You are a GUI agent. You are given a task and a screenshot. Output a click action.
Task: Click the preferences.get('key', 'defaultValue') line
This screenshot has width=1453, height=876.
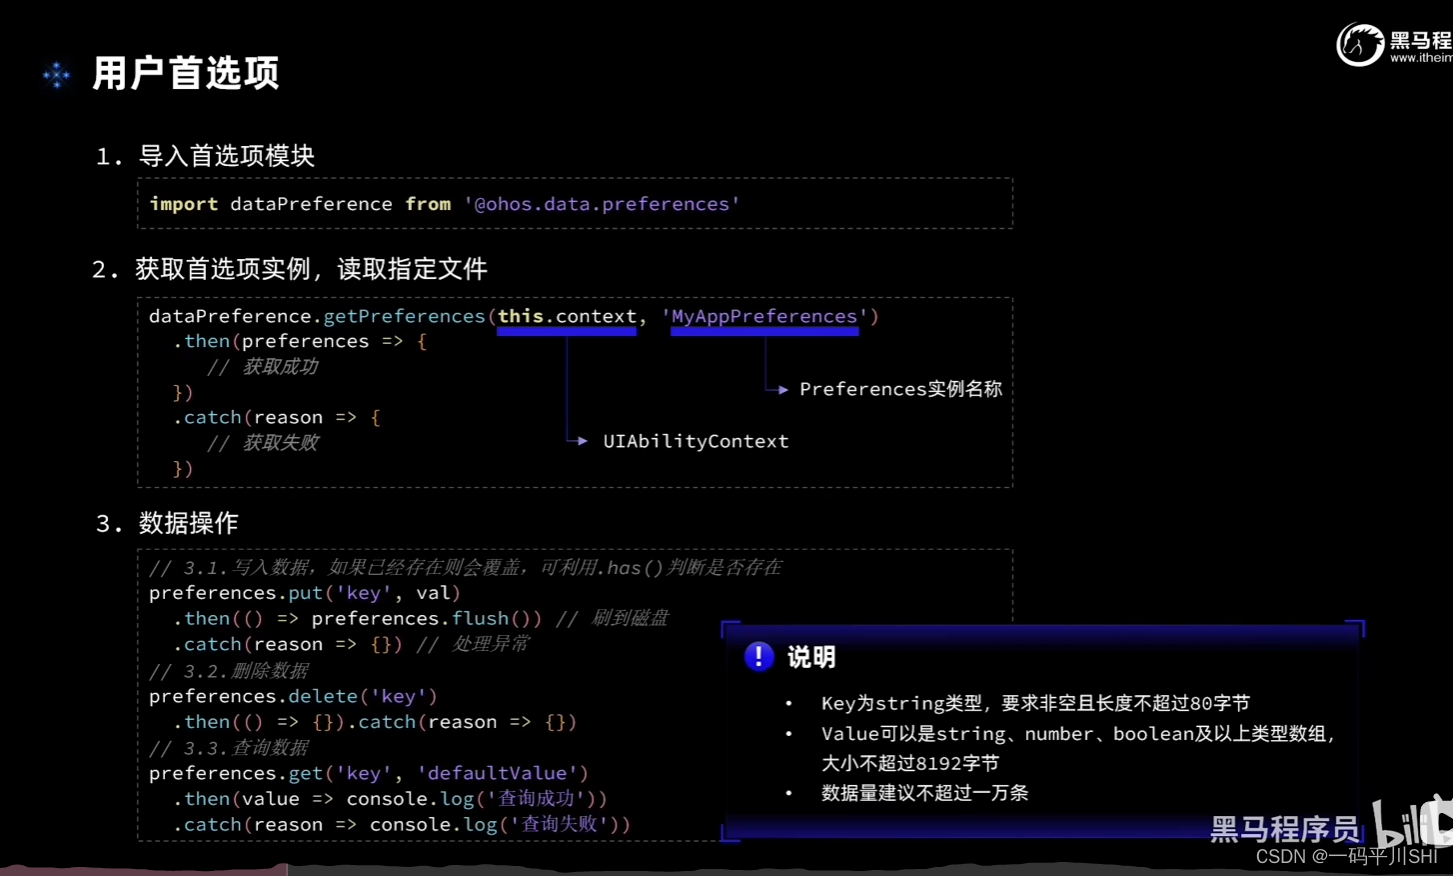pyautogui.click(x=369, y=773)
